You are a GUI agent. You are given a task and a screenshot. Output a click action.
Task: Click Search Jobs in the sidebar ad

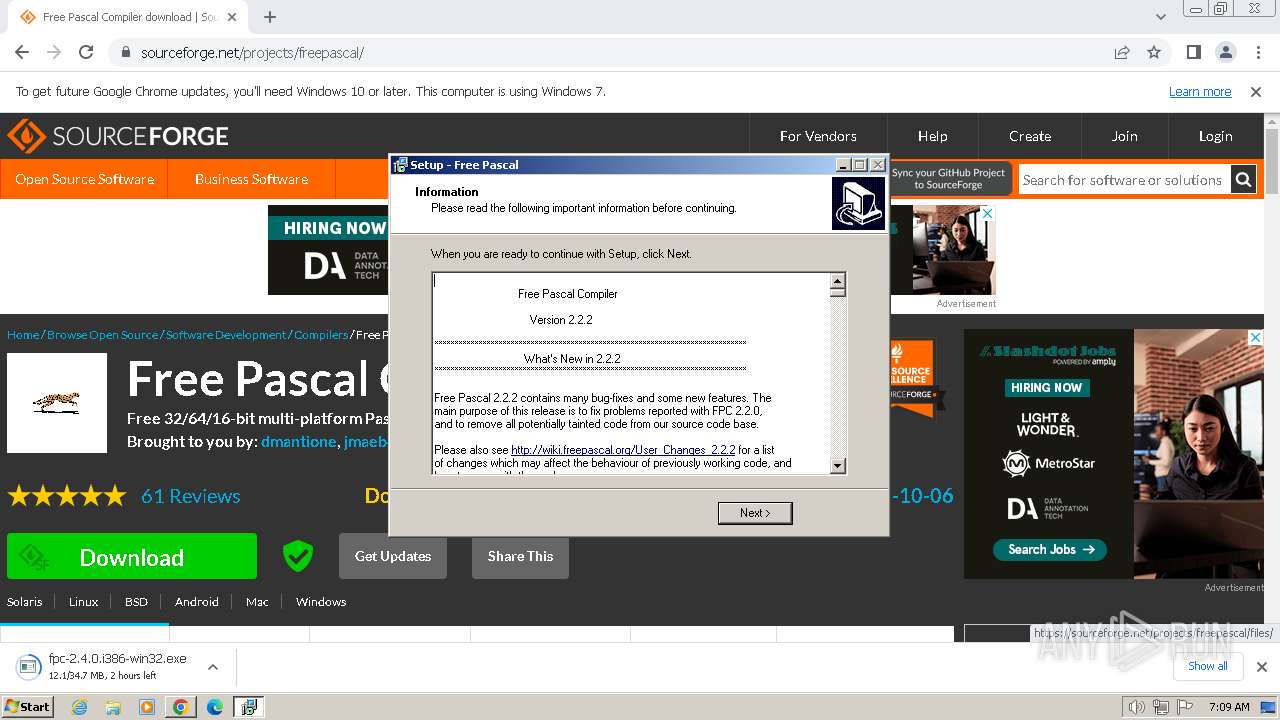tap(1050, 549)
